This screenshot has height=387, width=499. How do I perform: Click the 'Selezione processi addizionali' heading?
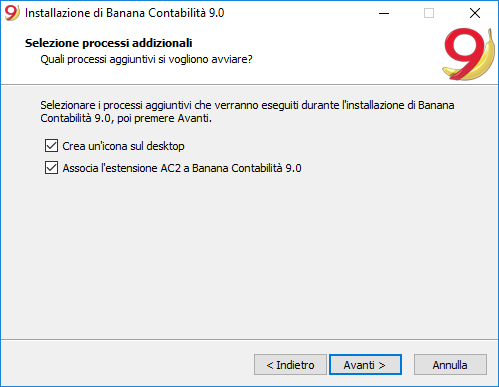coord(109,43)
